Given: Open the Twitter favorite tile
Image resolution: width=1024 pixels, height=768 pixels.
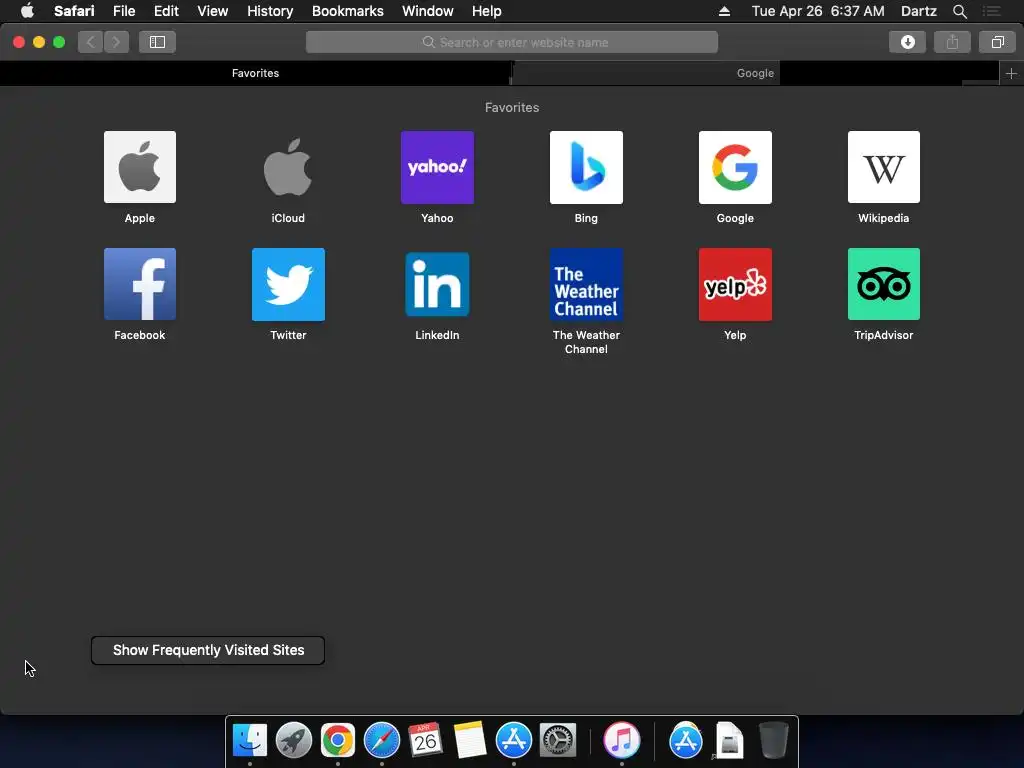Looking at the screenshot, I should 288,284.
